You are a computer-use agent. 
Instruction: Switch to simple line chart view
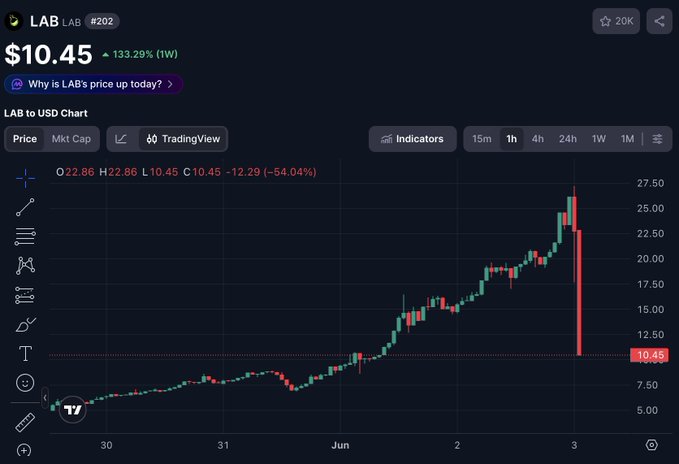pyautogui.click(x=121, y=139)
